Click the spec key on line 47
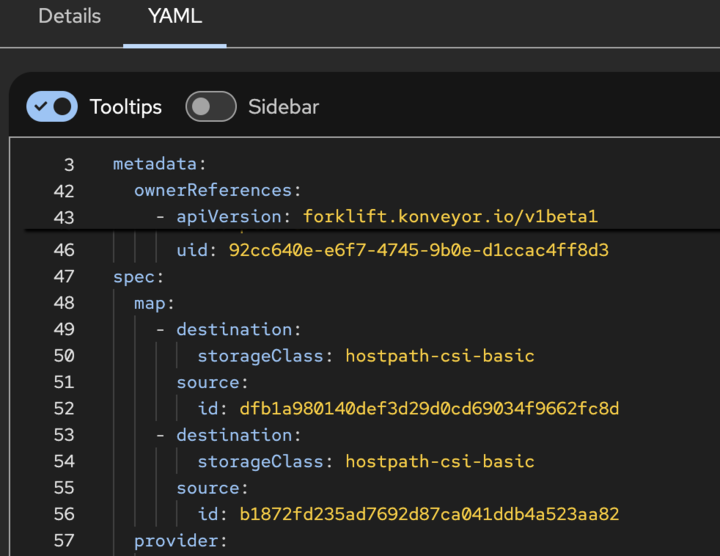 134,276
